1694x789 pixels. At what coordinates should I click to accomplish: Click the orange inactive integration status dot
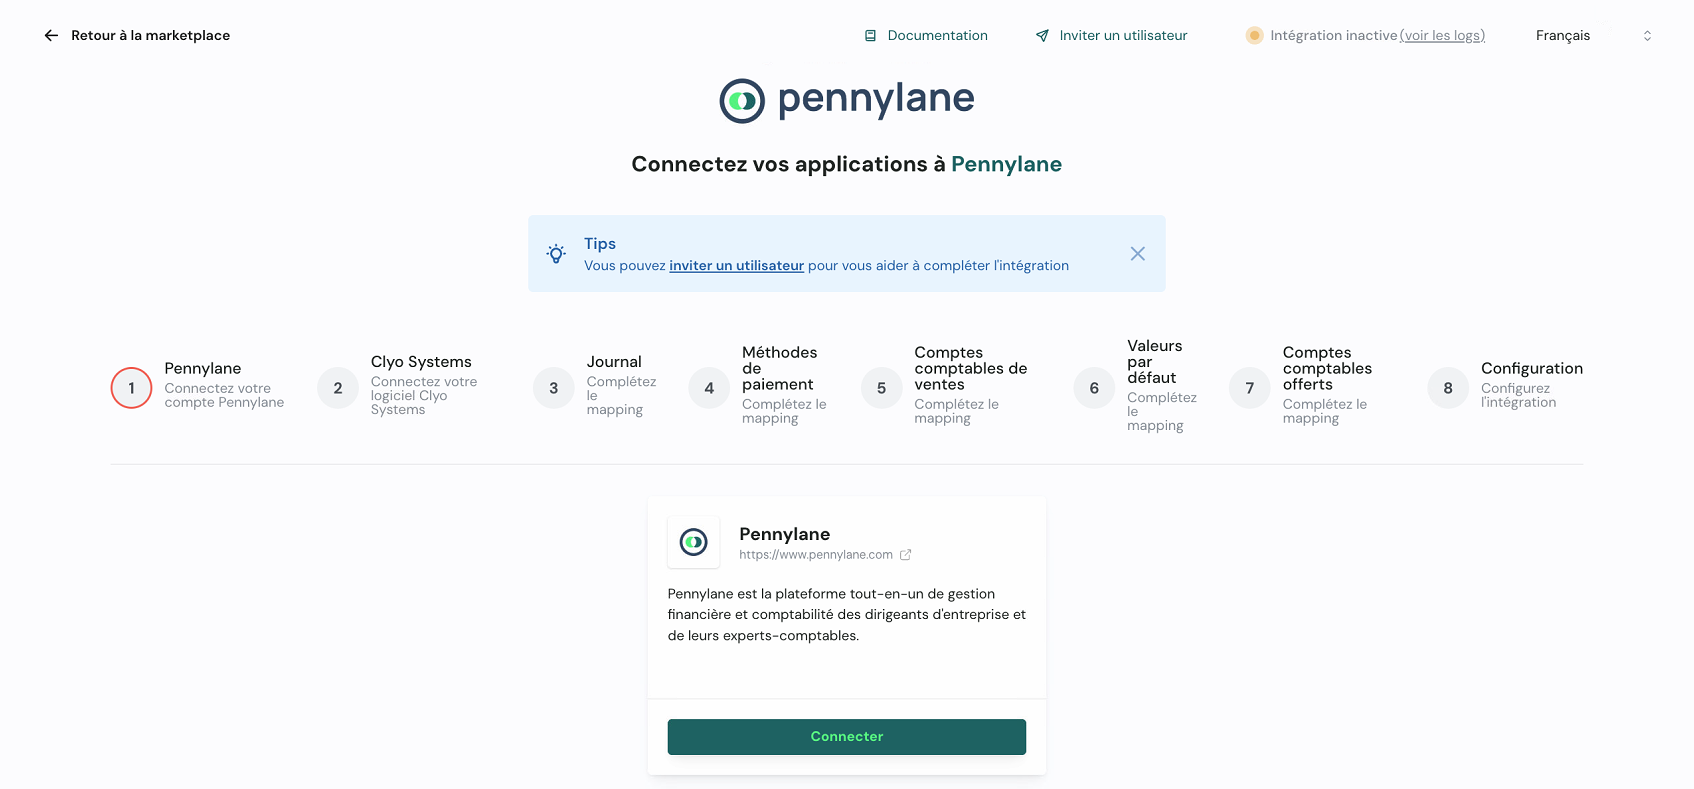click(1253, 35)
